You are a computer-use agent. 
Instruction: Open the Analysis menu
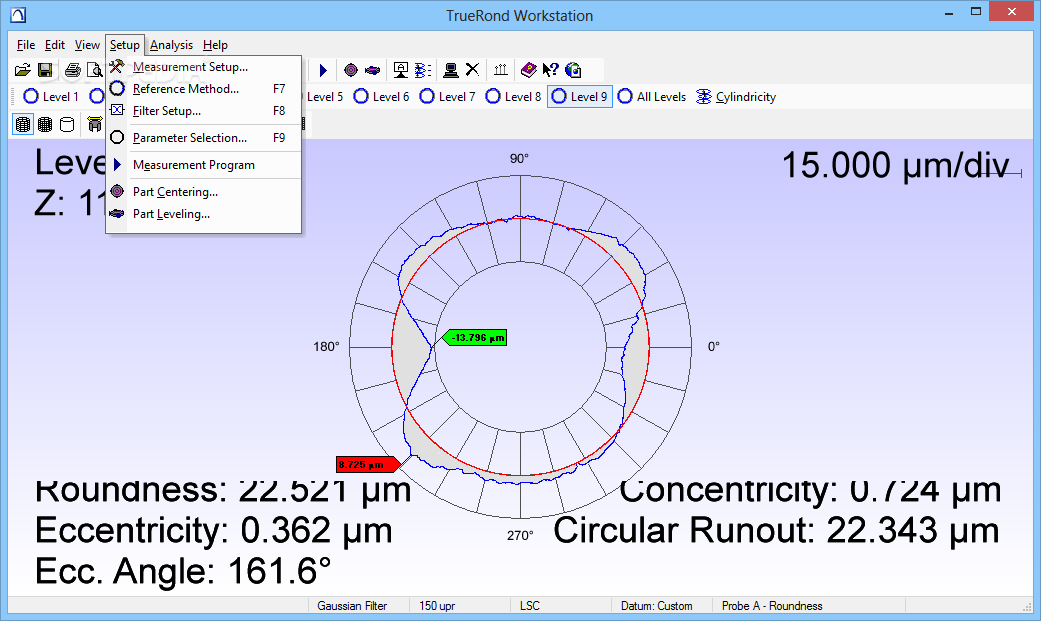(x=171, y=45)
